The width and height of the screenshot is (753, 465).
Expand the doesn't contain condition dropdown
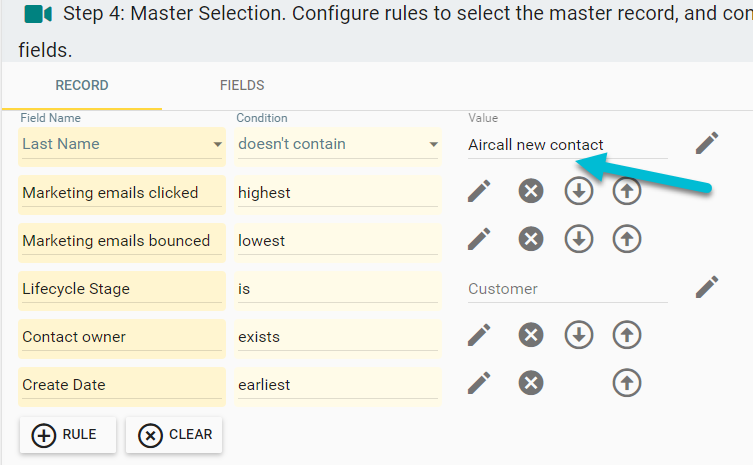pos(433,145)
